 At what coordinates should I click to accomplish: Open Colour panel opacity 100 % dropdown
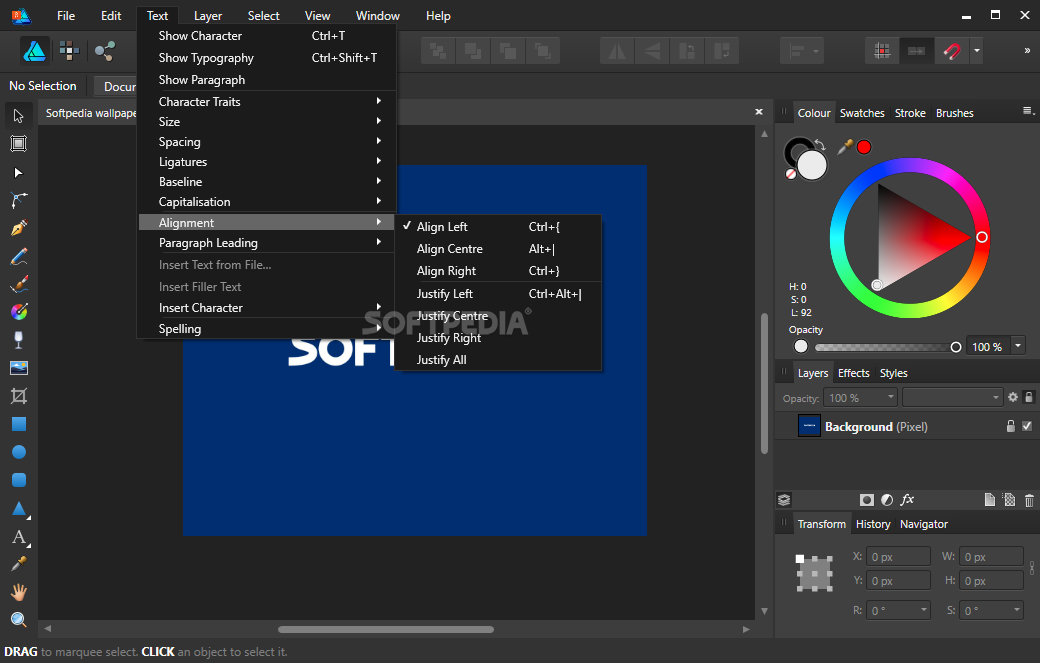(x=1017, y=346)
